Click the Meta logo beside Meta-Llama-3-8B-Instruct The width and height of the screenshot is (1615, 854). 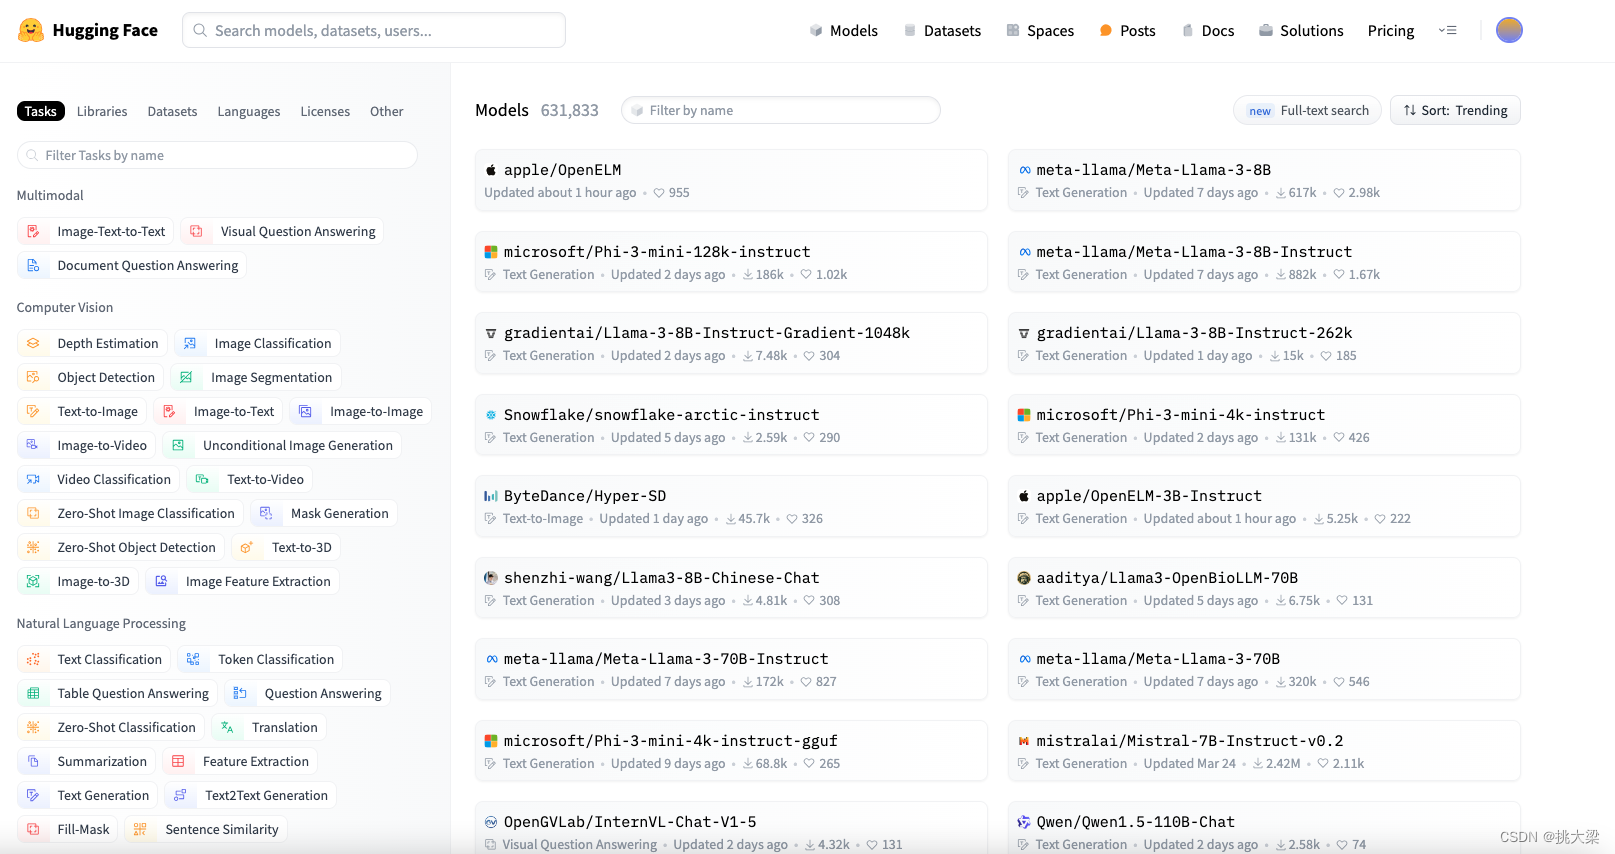[x=1024, y=252]
